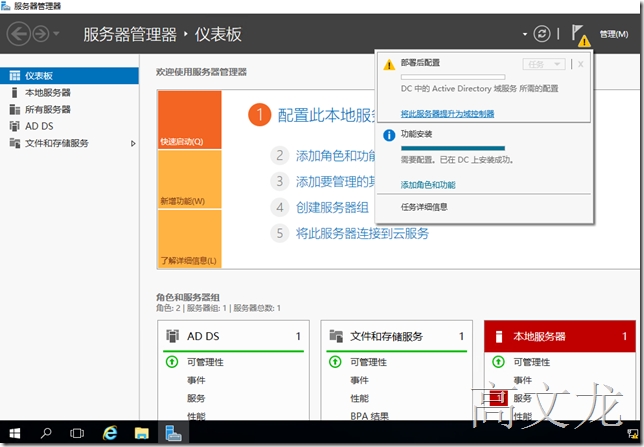Open File Explorer from taskbar

pos(142,433)
